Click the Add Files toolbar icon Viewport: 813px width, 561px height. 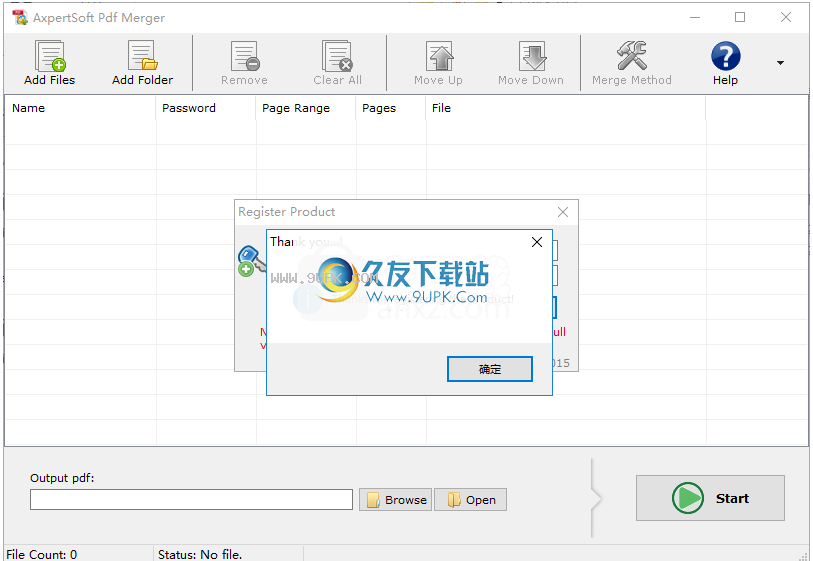coord(50,56)
